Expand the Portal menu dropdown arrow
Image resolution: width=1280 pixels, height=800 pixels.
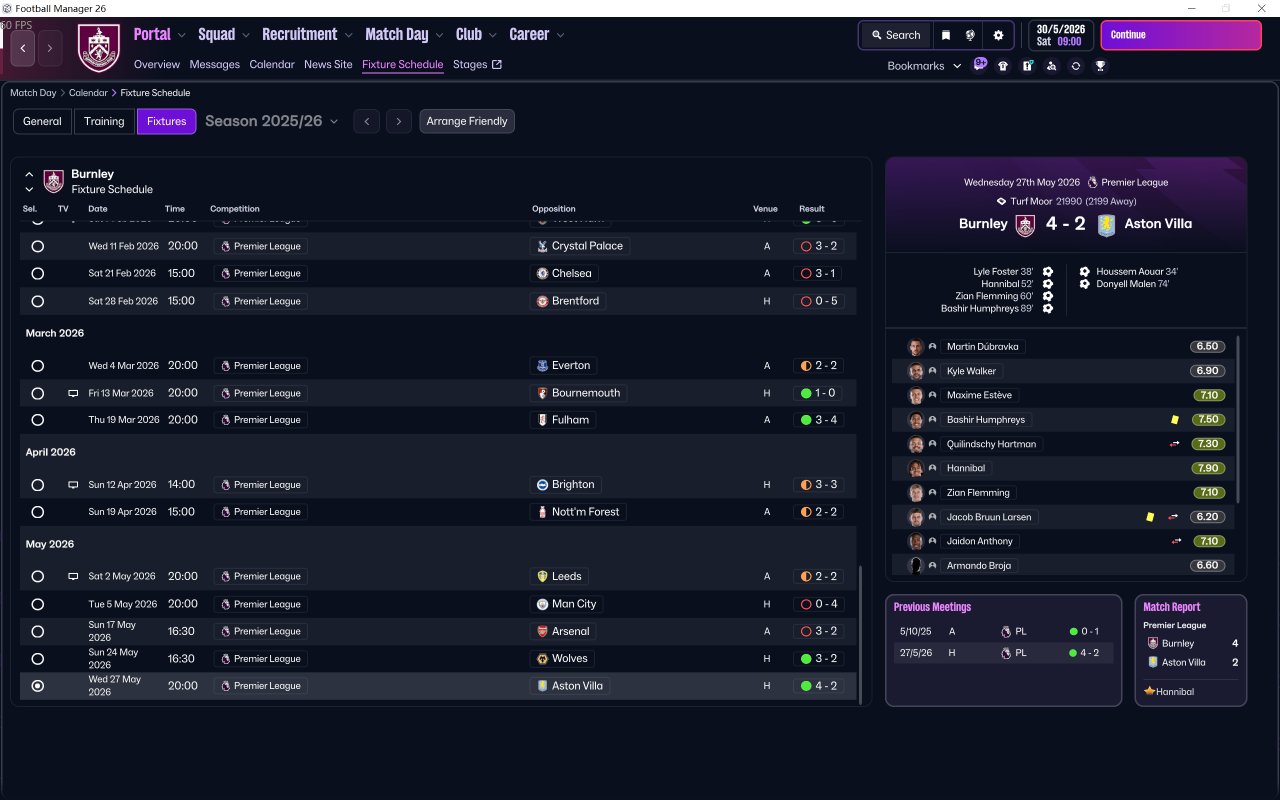(x=182, y=35)
